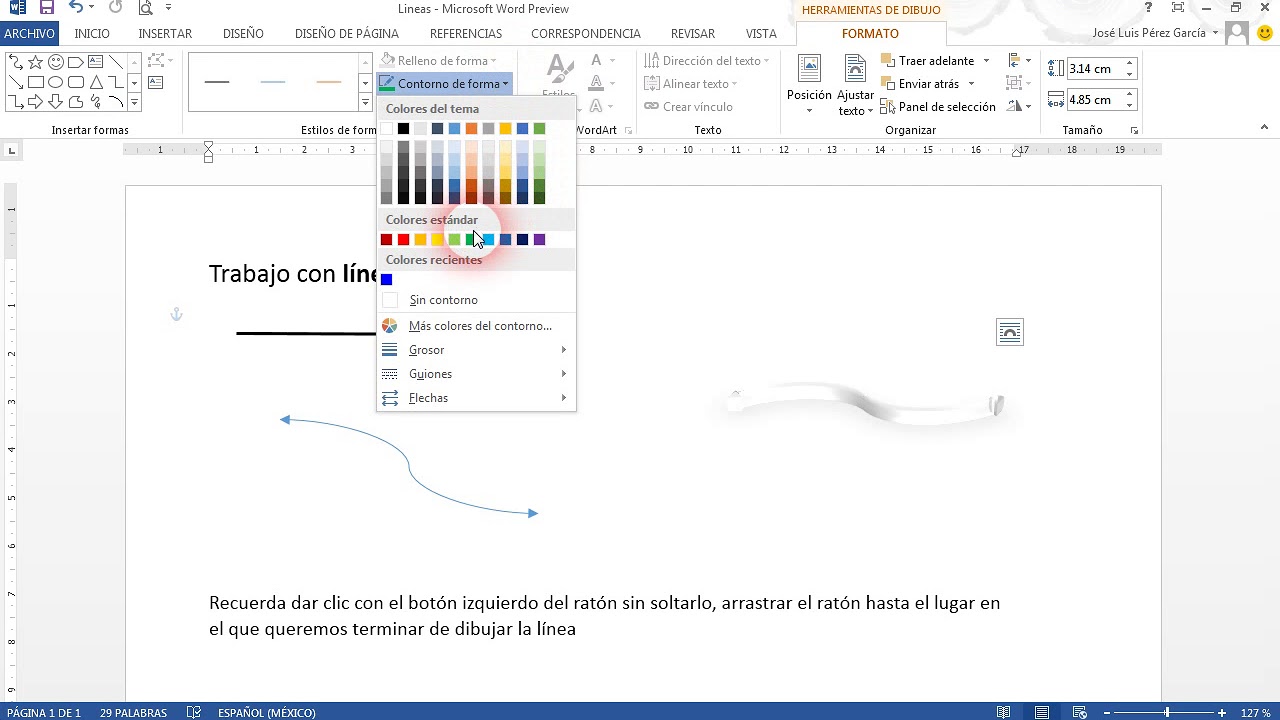Click the Draw Text Box icon
This screenshot has height=720, width=1280.
click(x=156, y=83)
